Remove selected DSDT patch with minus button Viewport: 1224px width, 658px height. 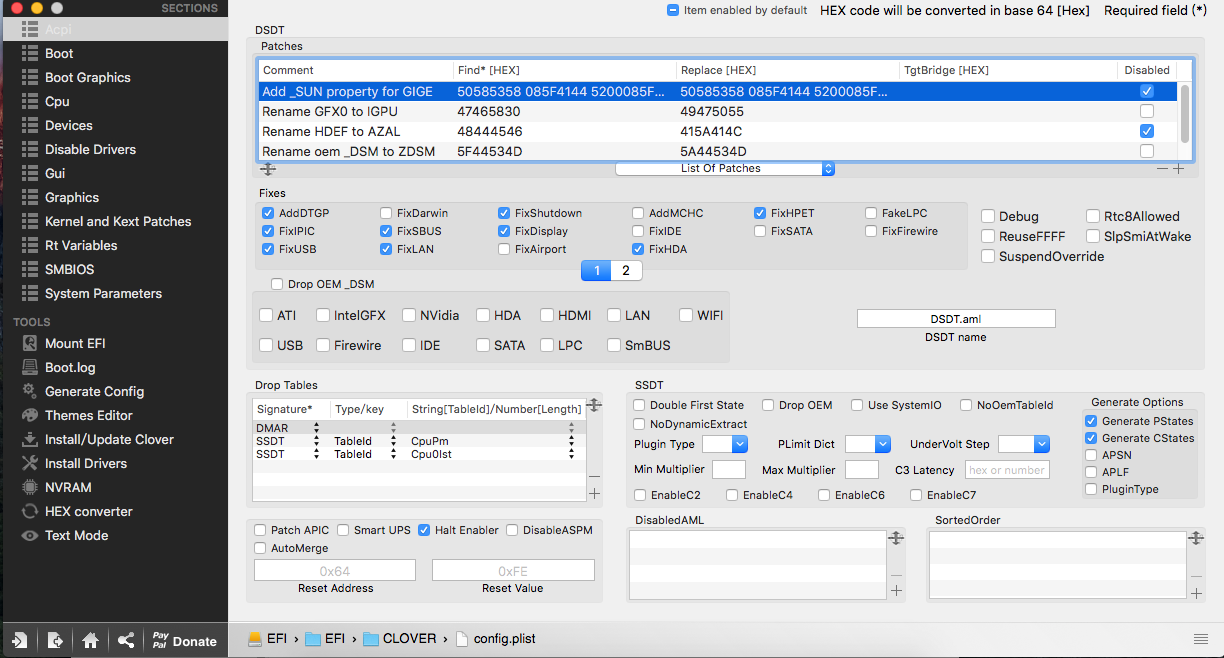point(1162,169)
